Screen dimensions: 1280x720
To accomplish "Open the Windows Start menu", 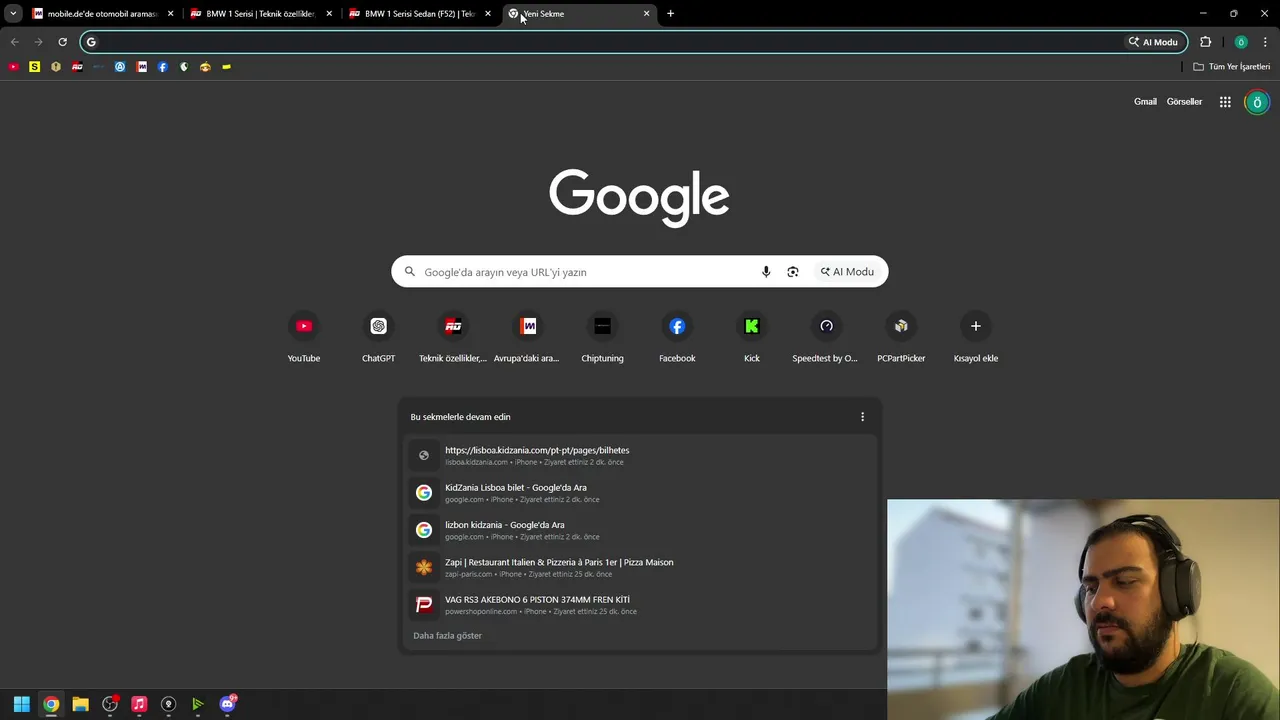I will pyautogui.click(x=21, y=704).
